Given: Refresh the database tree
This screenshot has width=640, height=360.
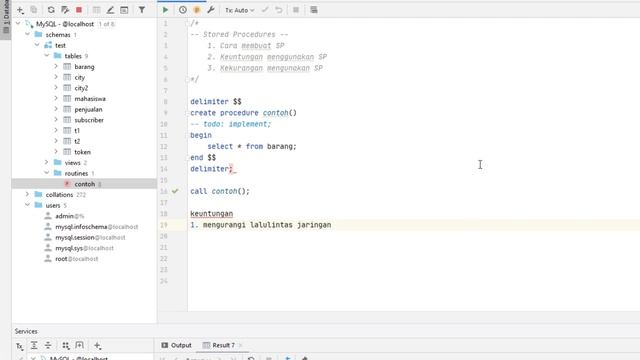Looking at the screenshot, I should [51, 10].
